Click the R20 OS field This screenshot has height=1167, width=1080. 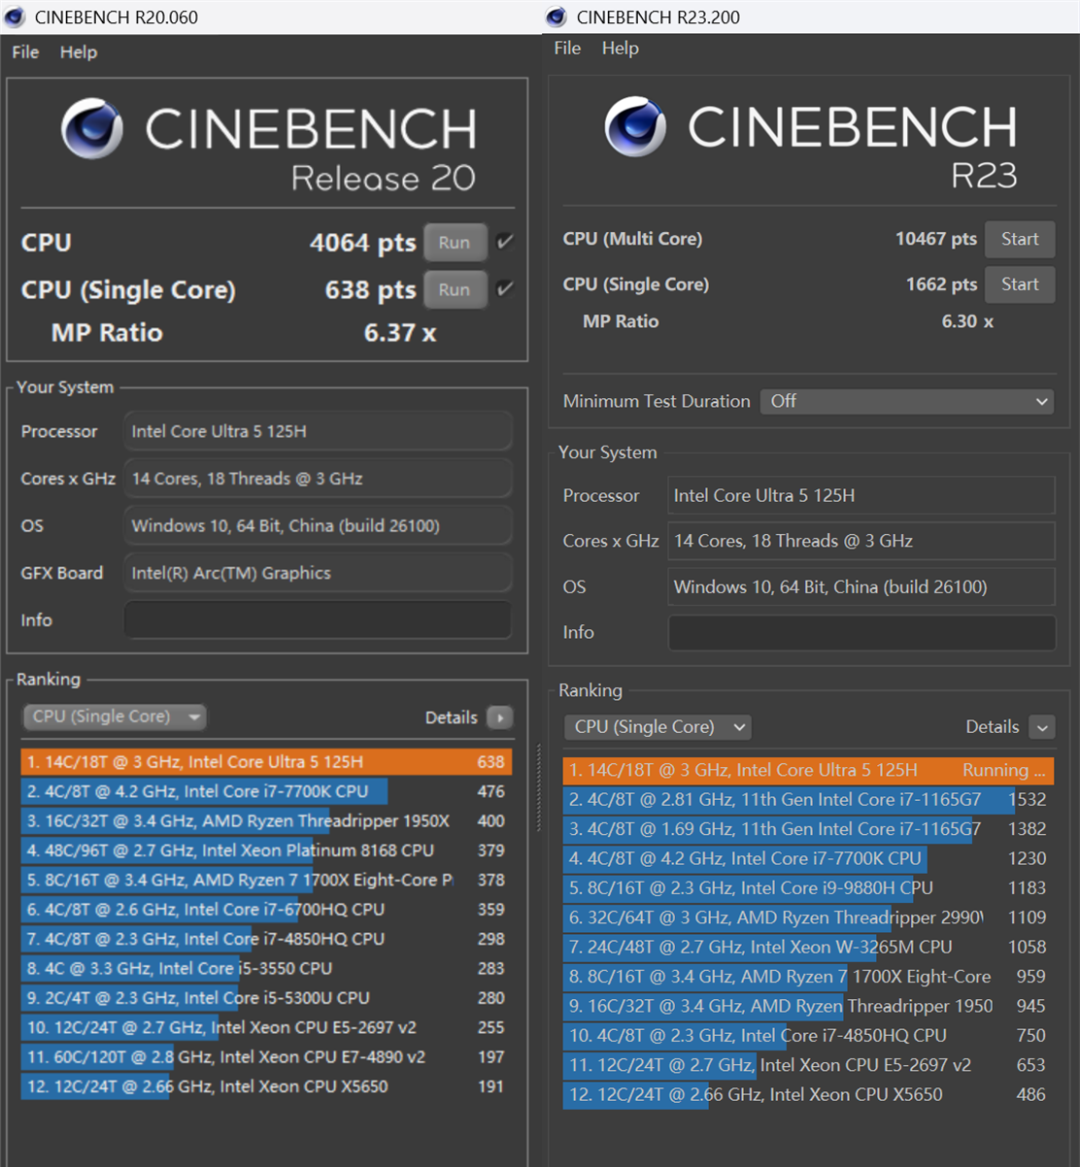[x=318, y=525]
